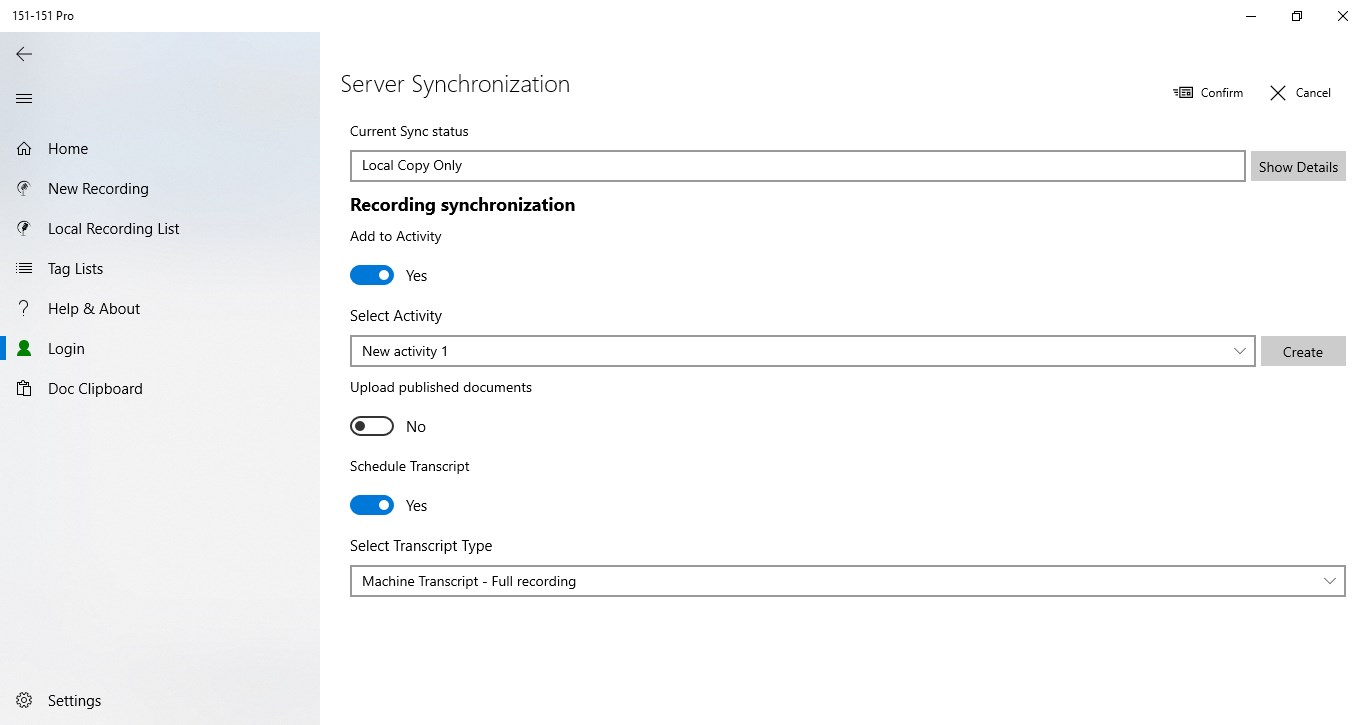Enable Upload published documents toggle
This screenshot has width=1361, height=725.
click(372, 427)
